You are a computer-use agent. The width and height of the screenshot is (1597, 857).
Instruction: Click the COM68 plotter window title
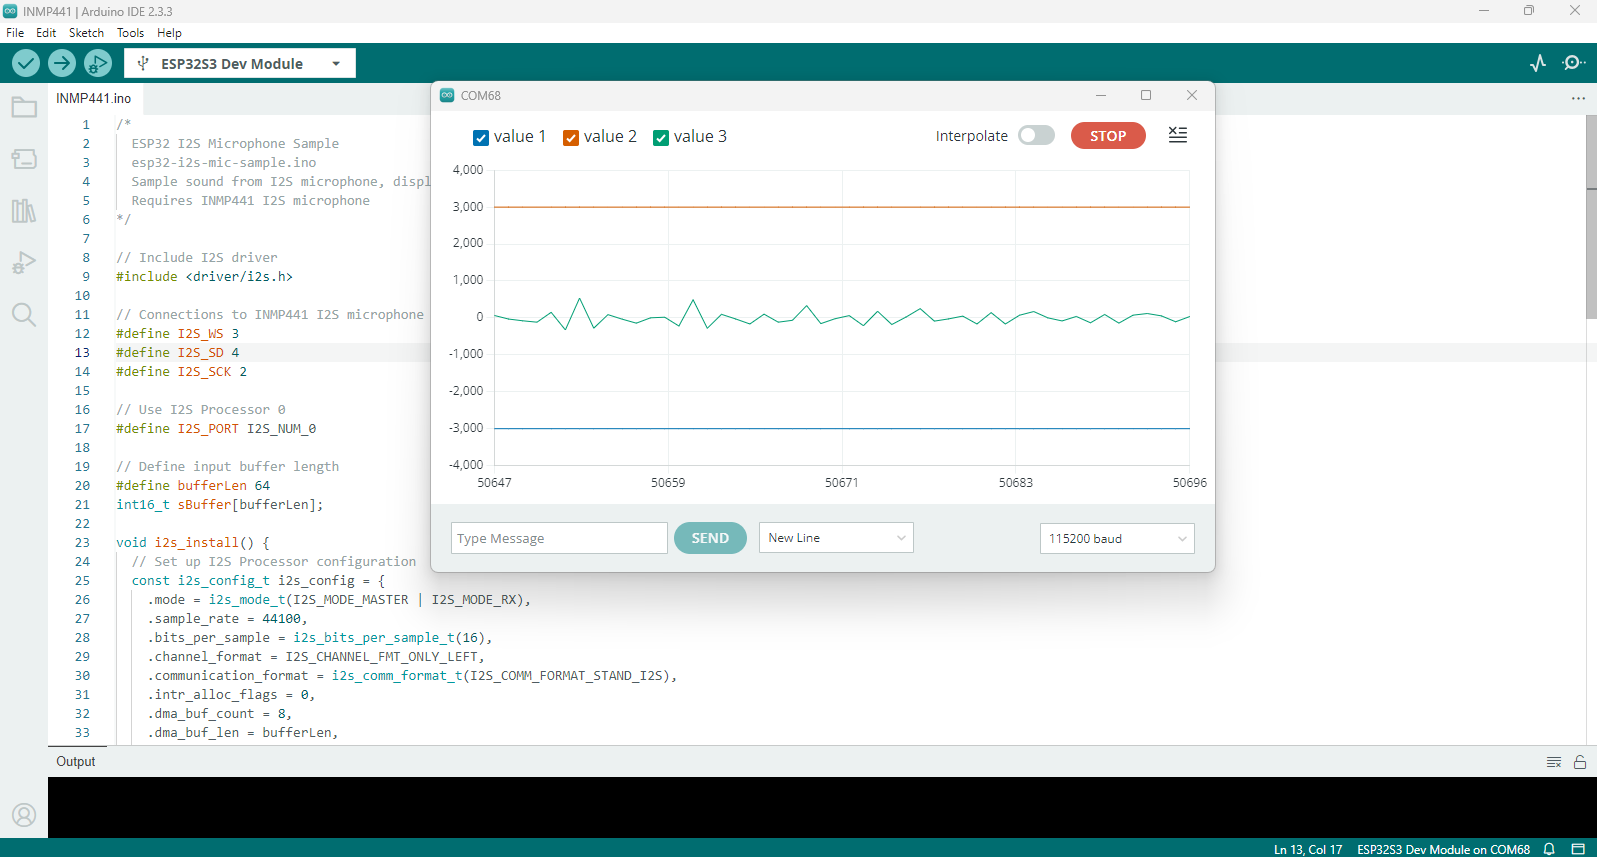tap(481, 96)
